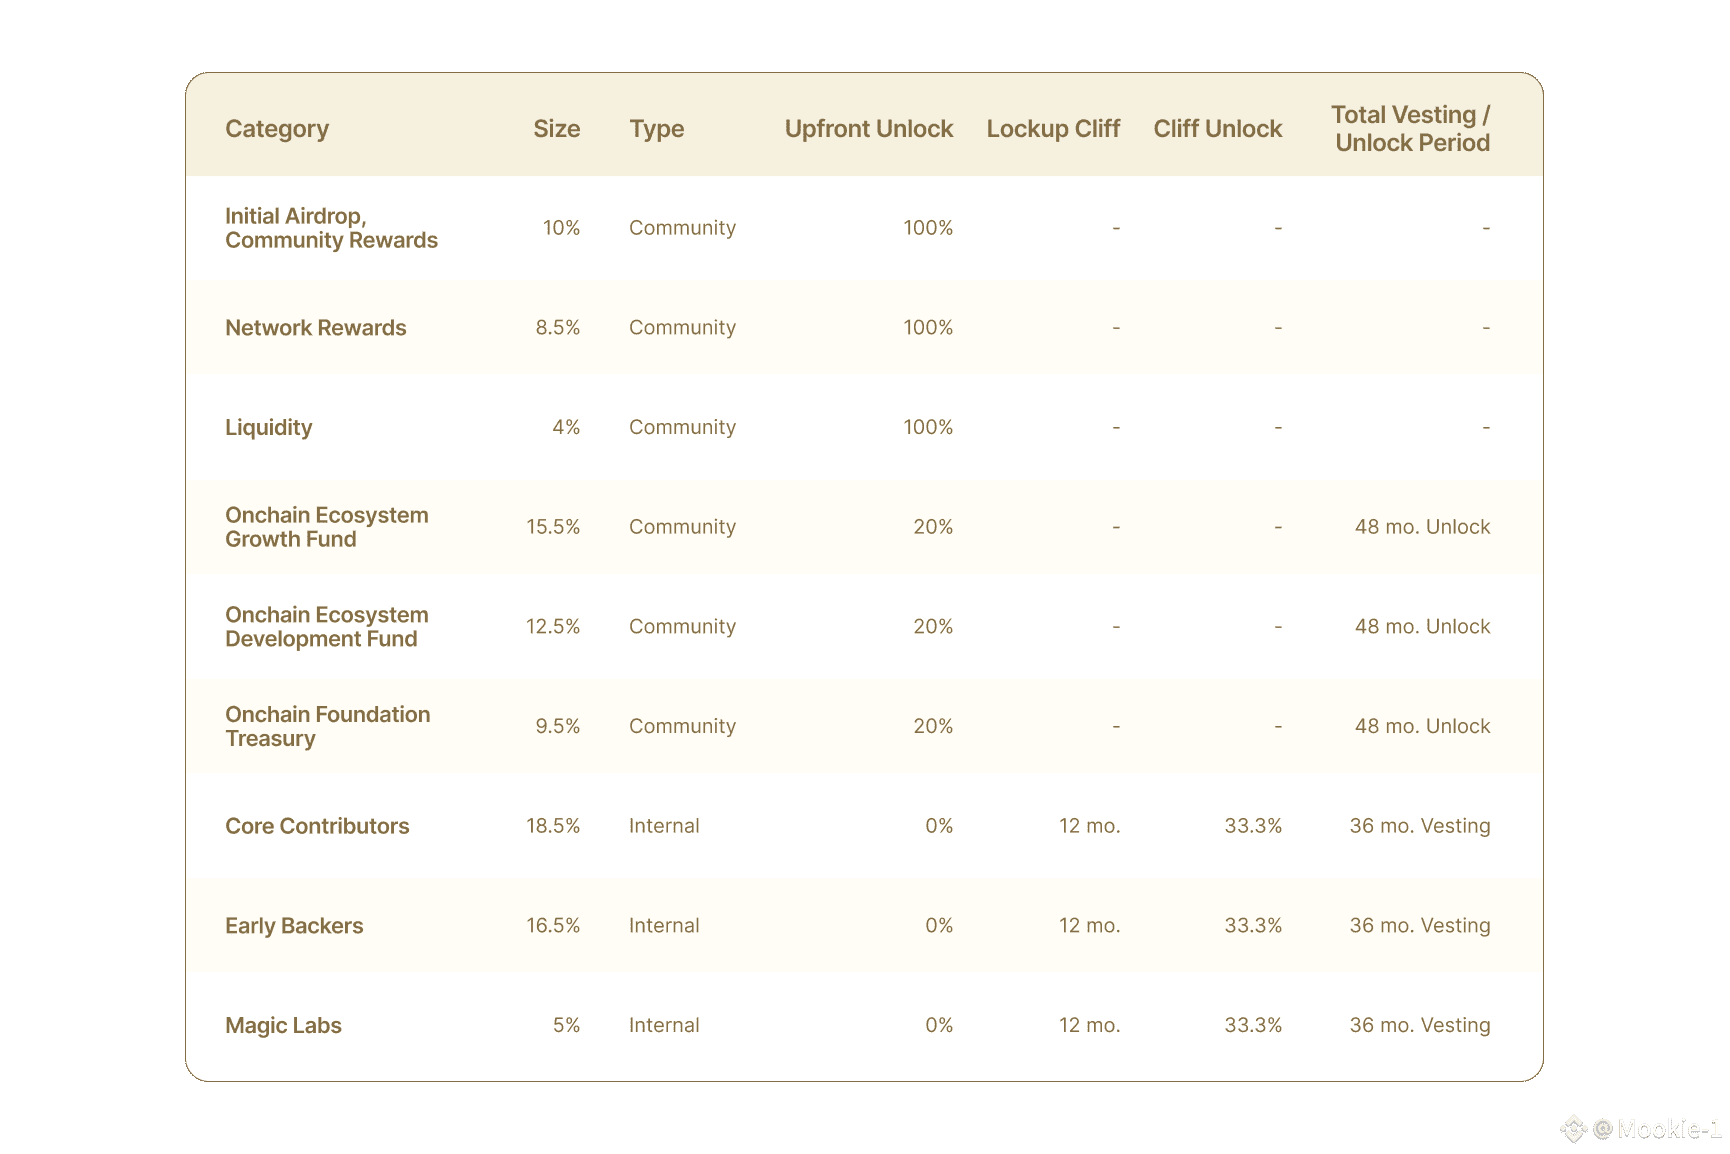Click 36 mo. Vesting for Early Backers
This screenshot has height=1154, width=1730.
point(1420,926)
